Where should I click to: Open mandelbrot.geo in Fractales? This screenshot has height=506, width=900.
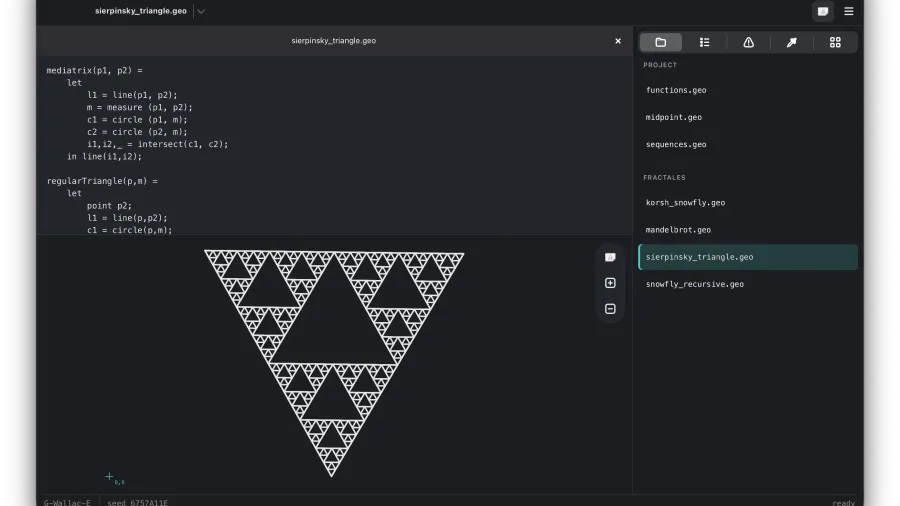point(678,230)
